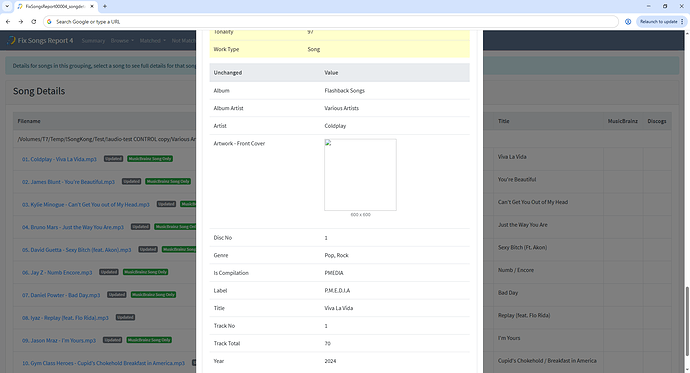Viewport: 690px width, 373px height.
Task: Click the Front Cover artwork thumbnail
Action: [360, 175]
